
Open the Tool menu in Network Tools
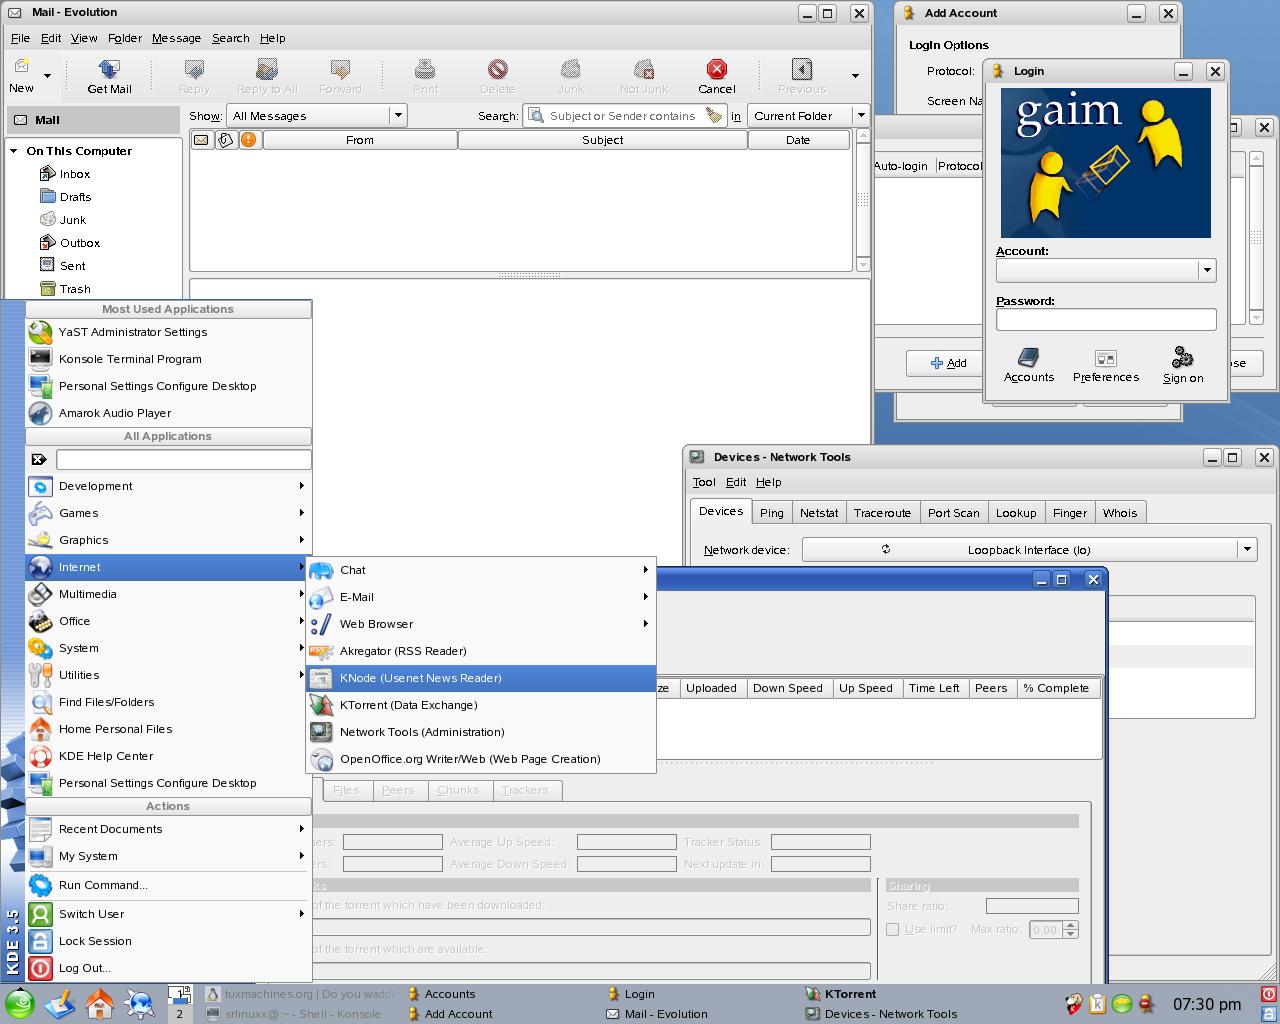pyautogui.click(x=704, y=482)
